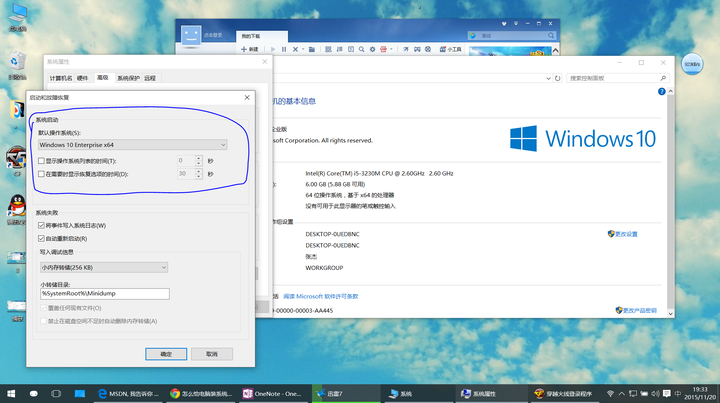
Task: Close the 启动和故障恢复 dialog
Action: 247,97
